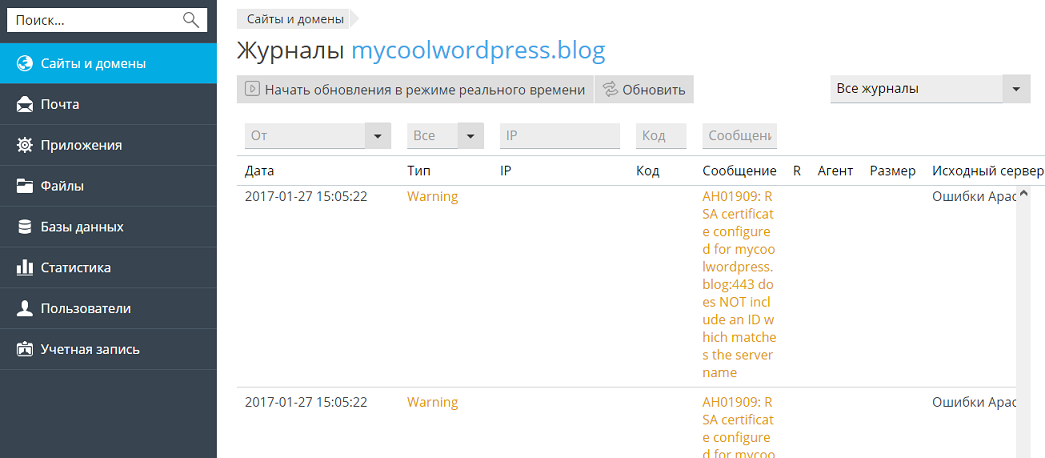Click the R column header

click(796, 171)
